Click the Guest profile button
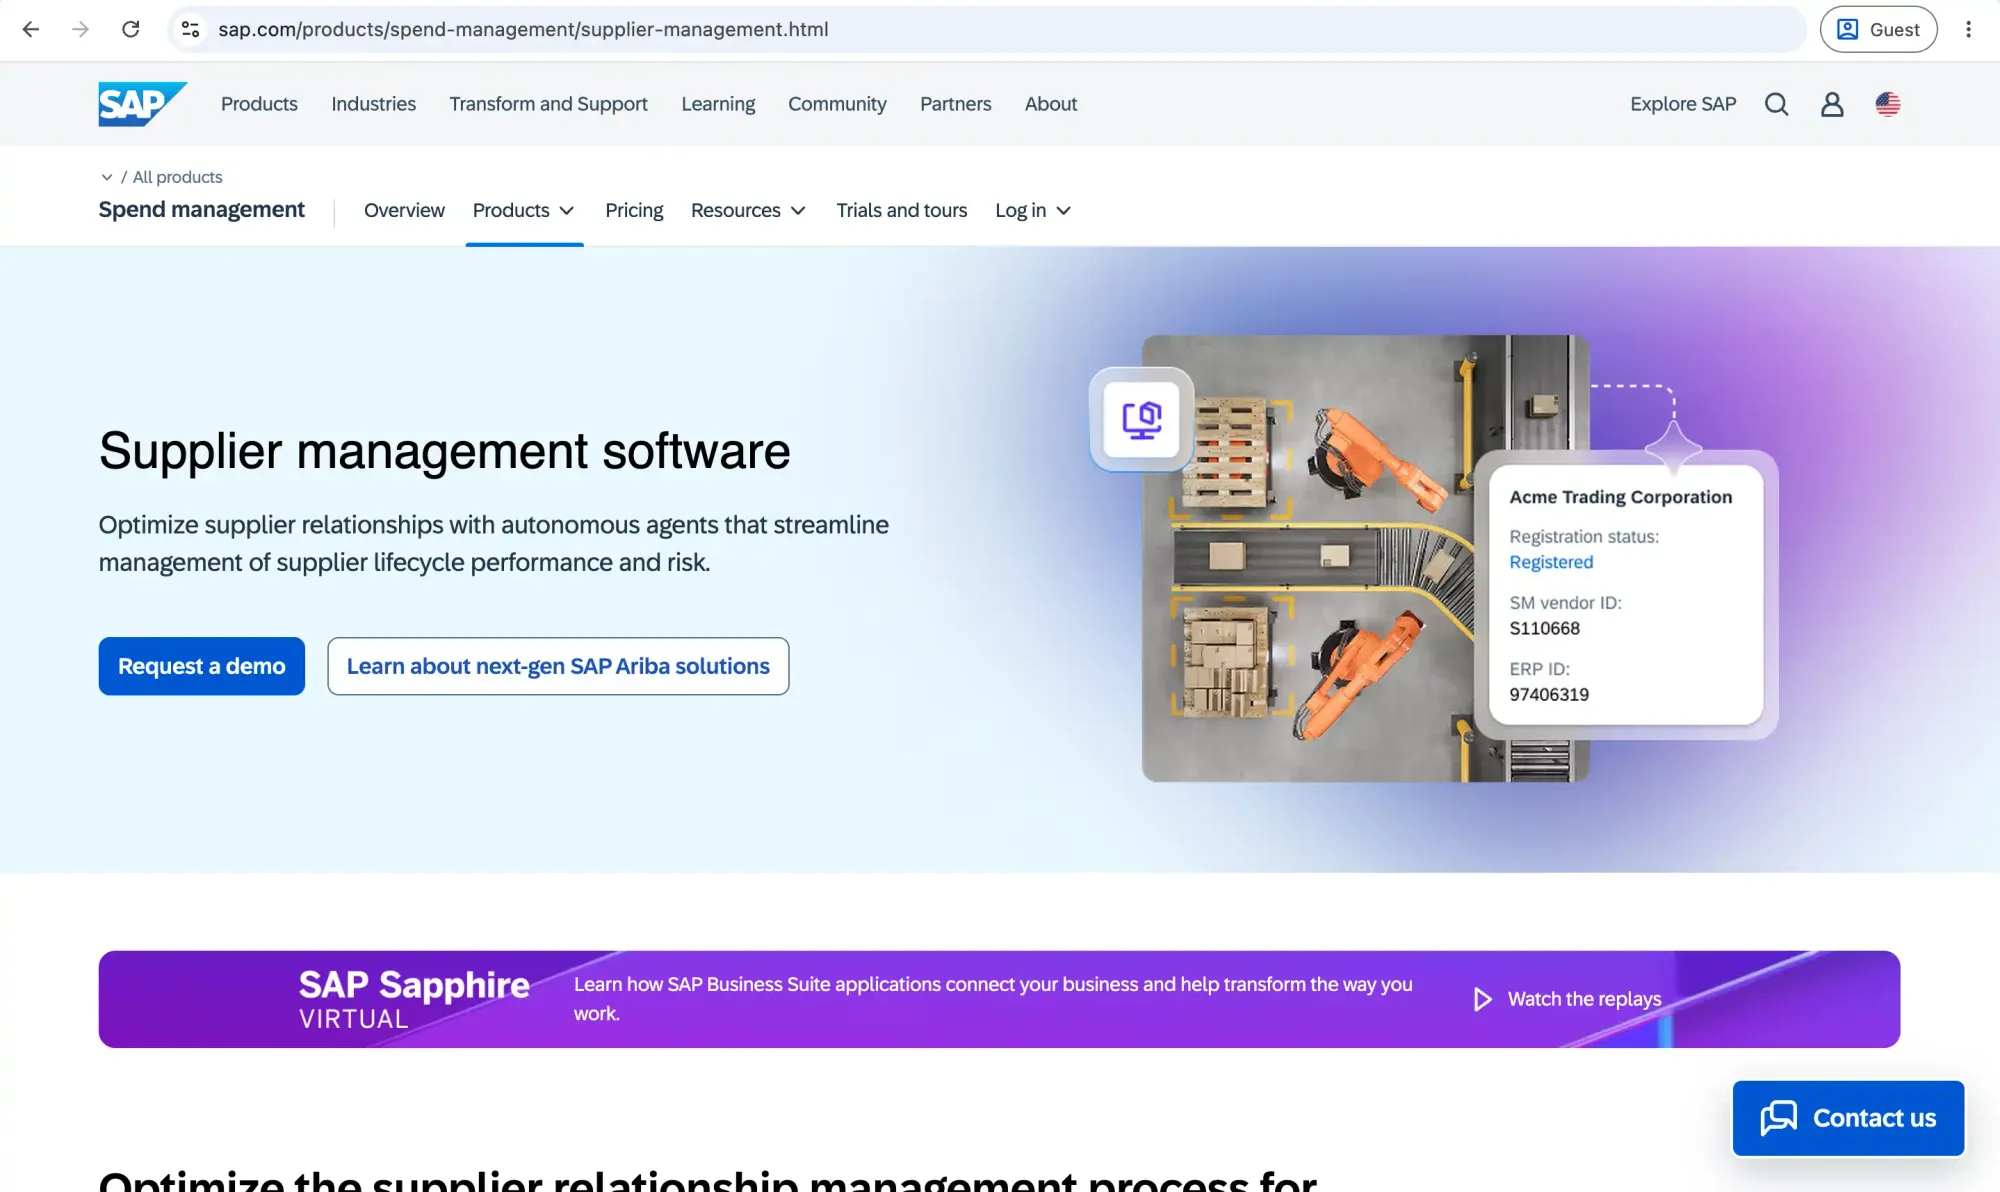The width and height of the screenshot is (2000, 1192). pyautogui.click(x=1878, y=29)
